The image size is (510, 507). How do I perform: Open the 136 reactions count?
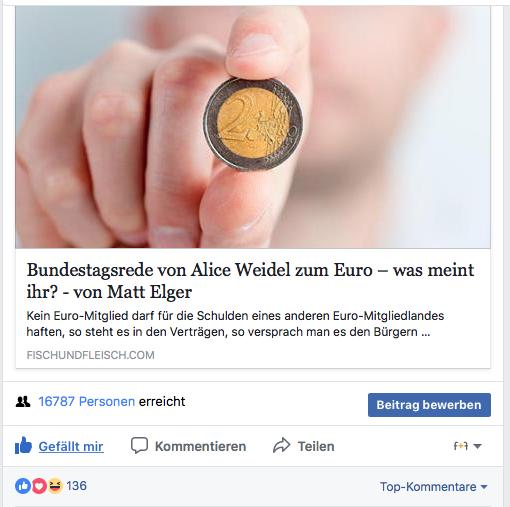(x=76, y=486)
